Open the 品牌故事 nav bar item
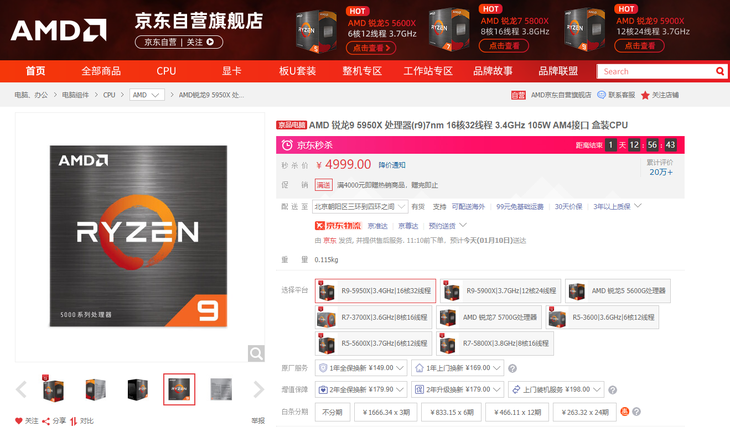This screenshot has width=730, height=432. pos(493,71)
